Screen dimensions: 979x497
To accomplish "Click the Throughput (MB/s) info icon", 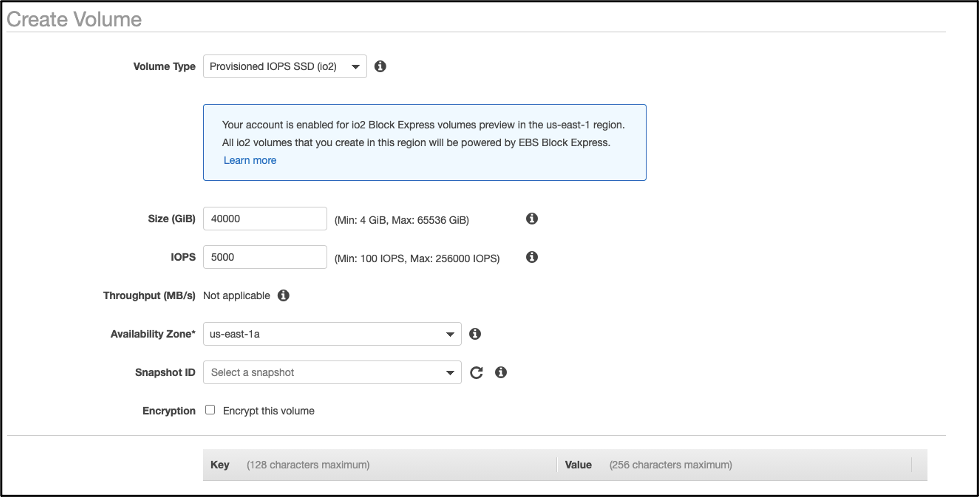I will click(284, 296).
